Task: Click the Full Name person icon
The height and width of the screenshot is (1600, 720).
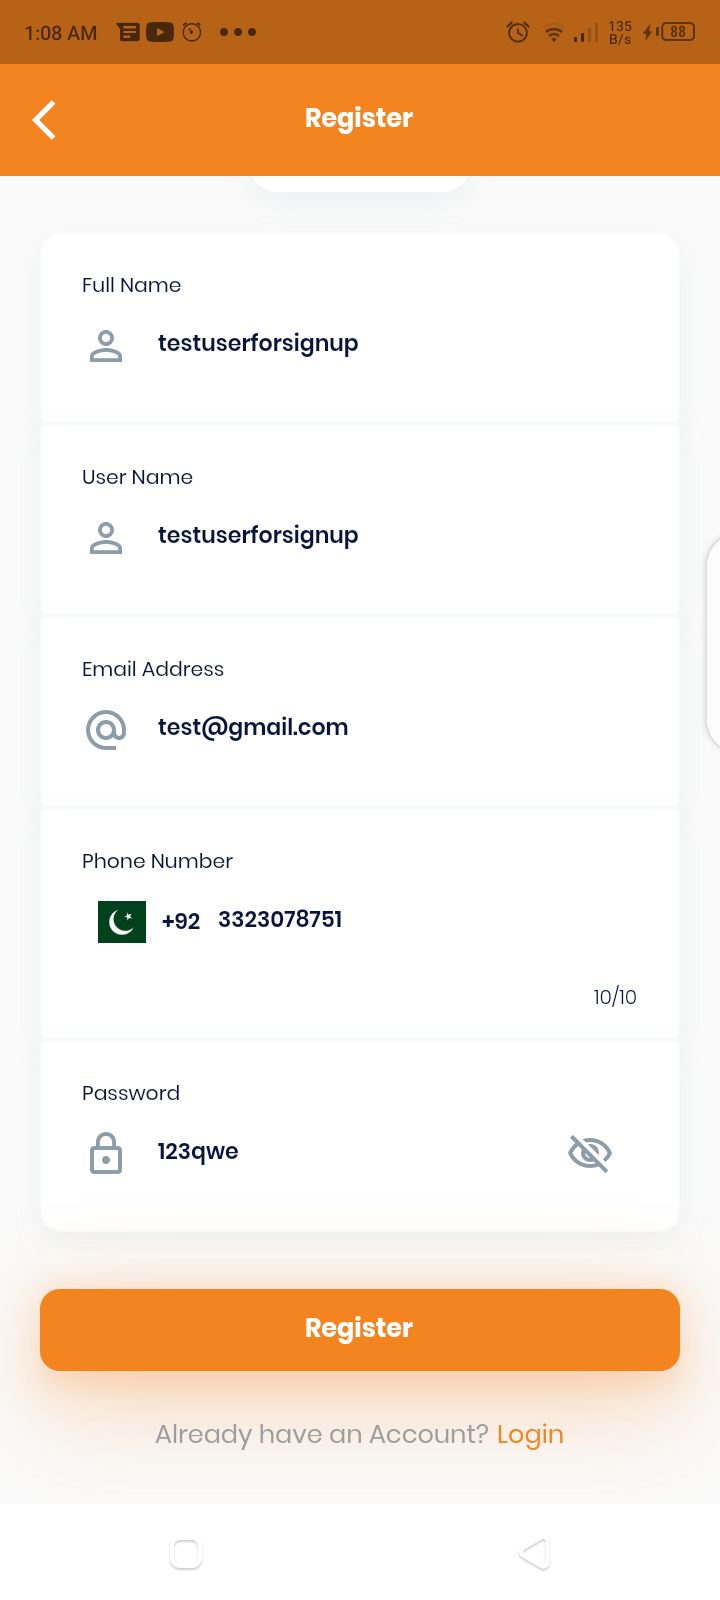Action: tap(106, 346)
